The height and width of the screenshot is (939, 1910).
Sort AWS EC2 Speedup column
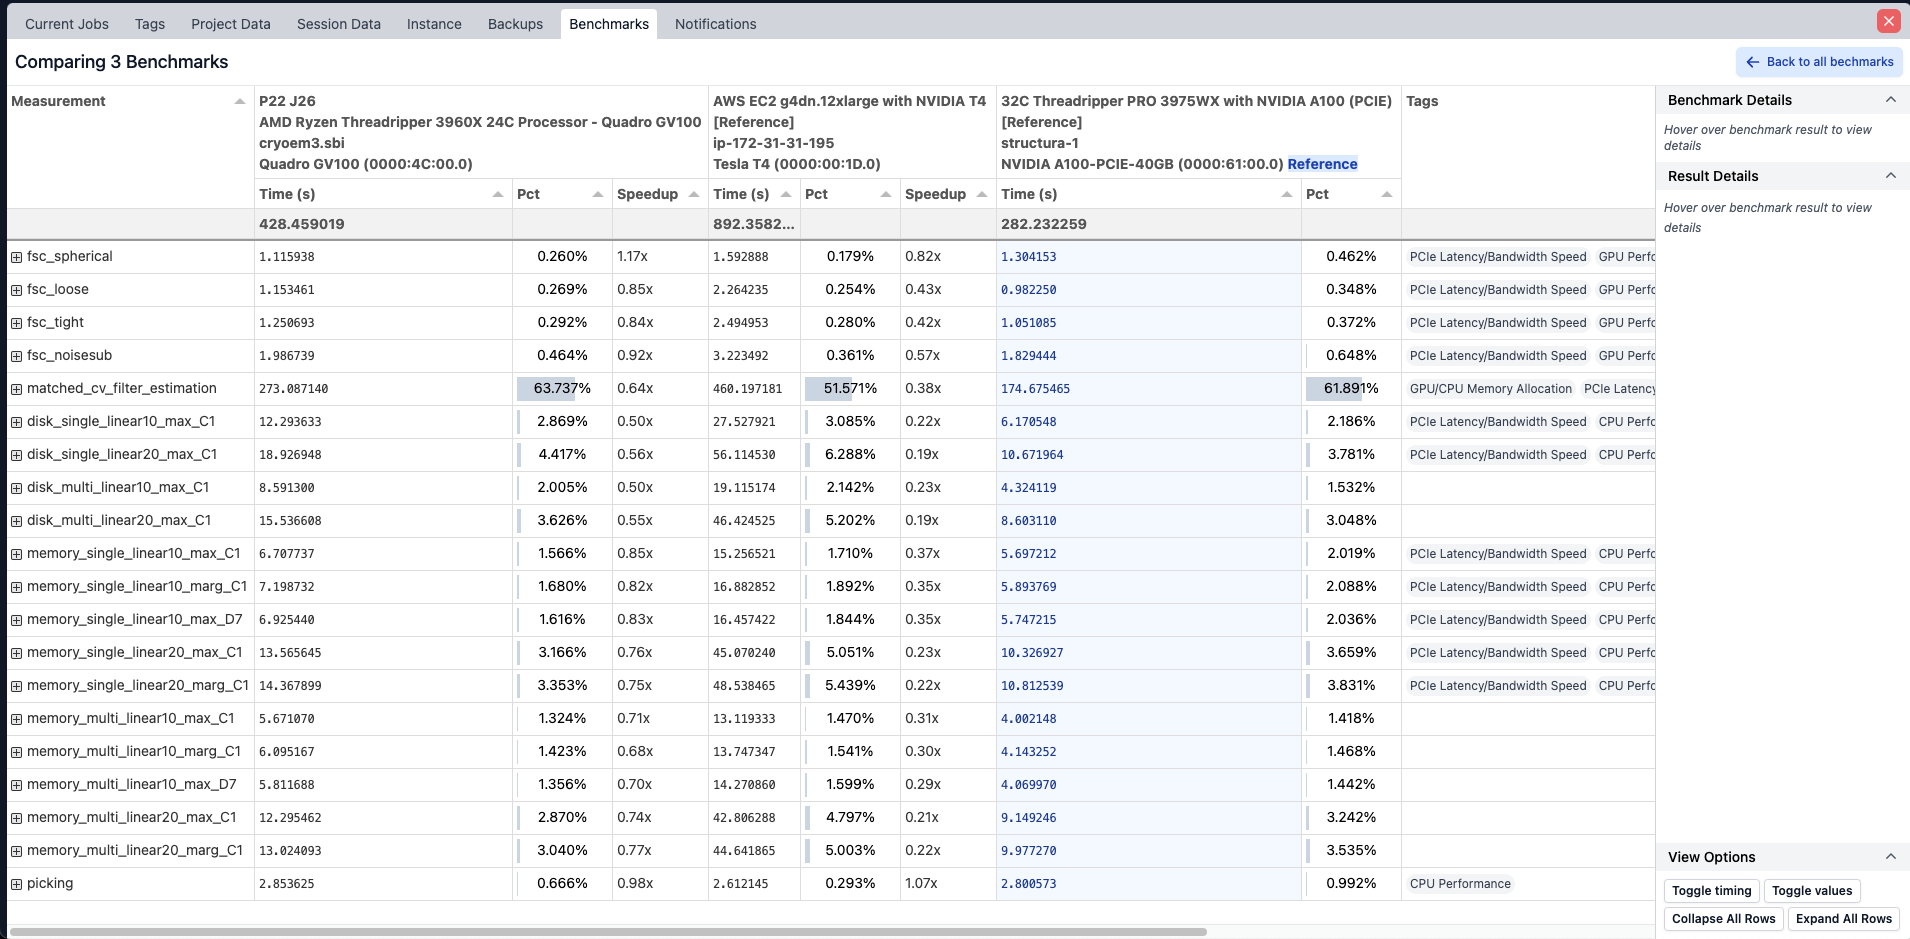pos(982,194)
